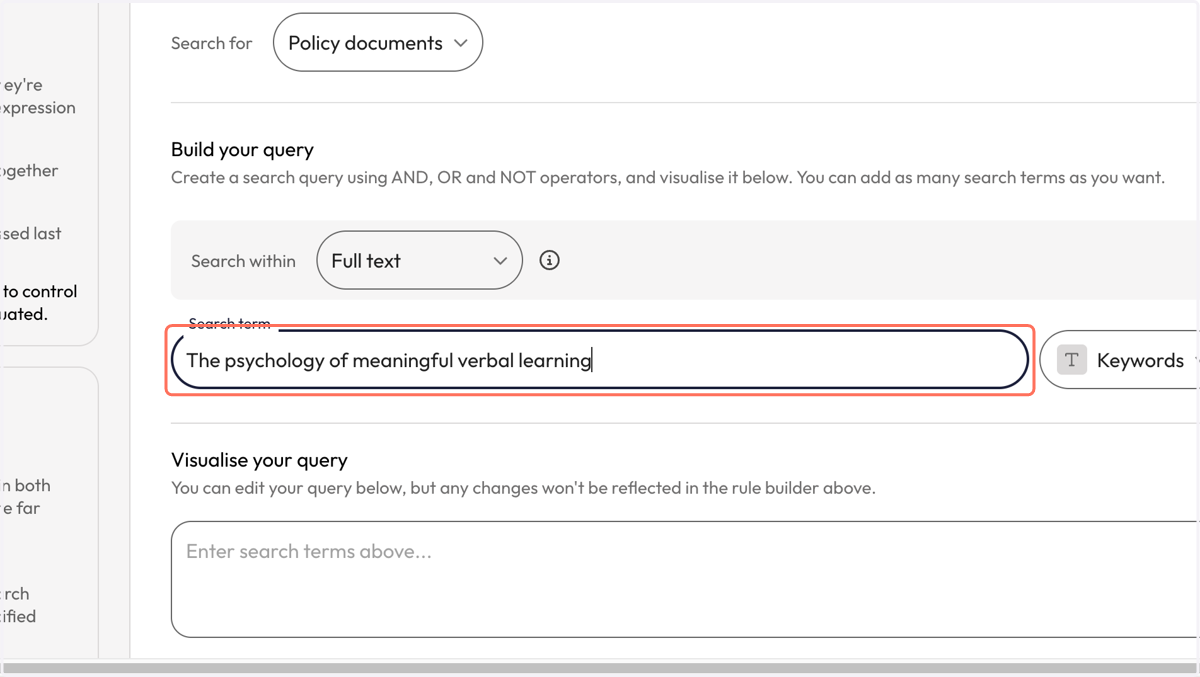The width and height of the screenshot is (1200, 677).
Task: Click the 'Search within' label
Action: pyautogui.click(x=243, y=261)
